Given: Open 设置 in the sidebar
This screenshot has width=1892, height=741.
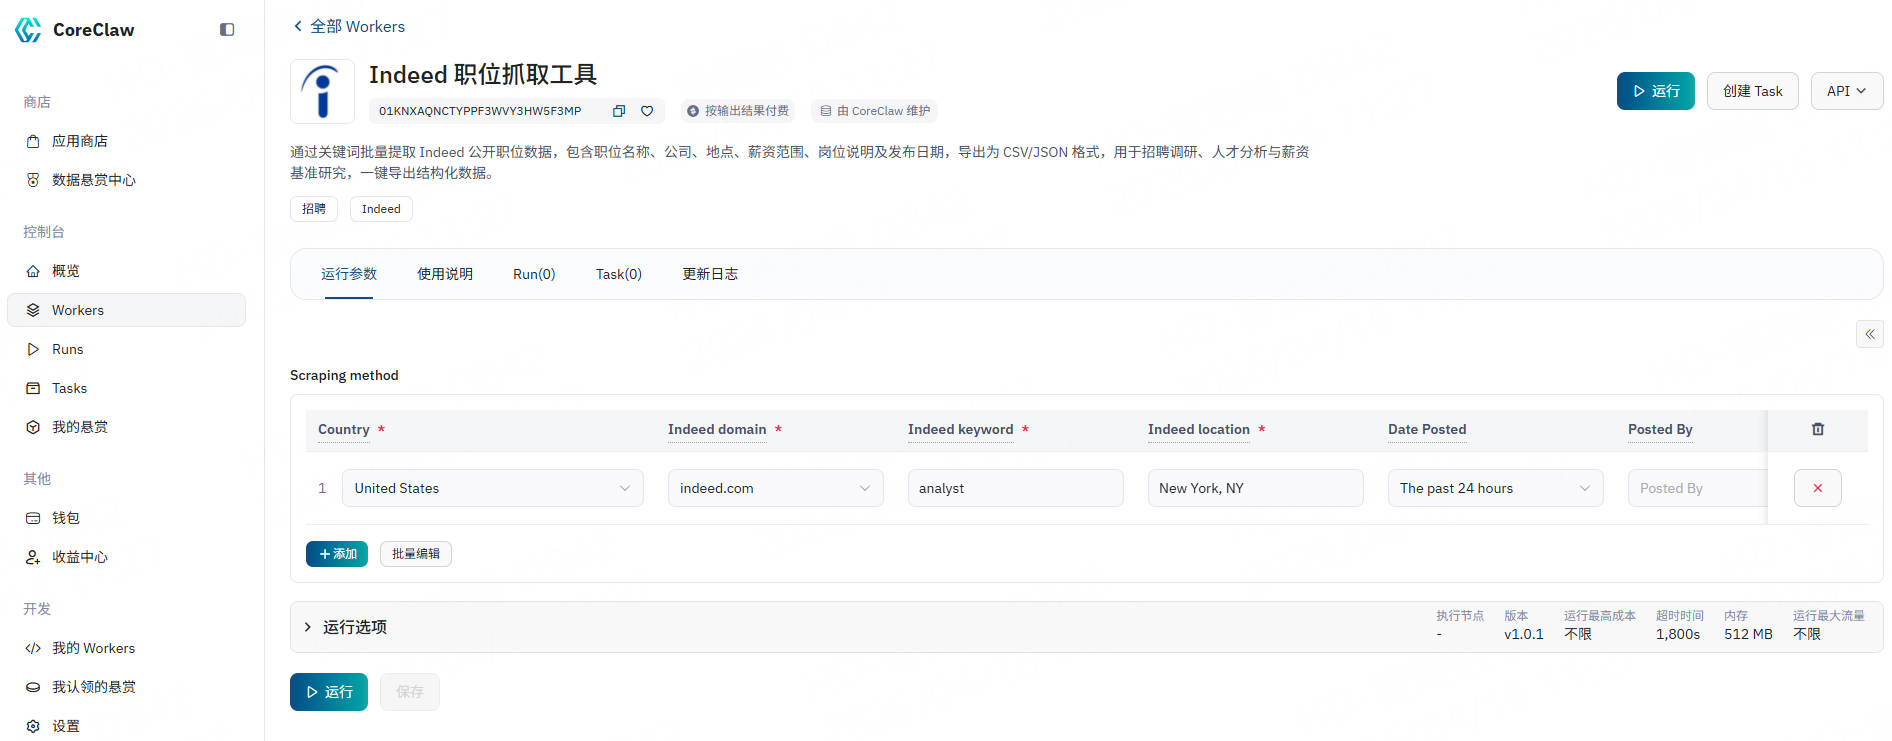Looking at the screenshot, I should click(66, 726).
